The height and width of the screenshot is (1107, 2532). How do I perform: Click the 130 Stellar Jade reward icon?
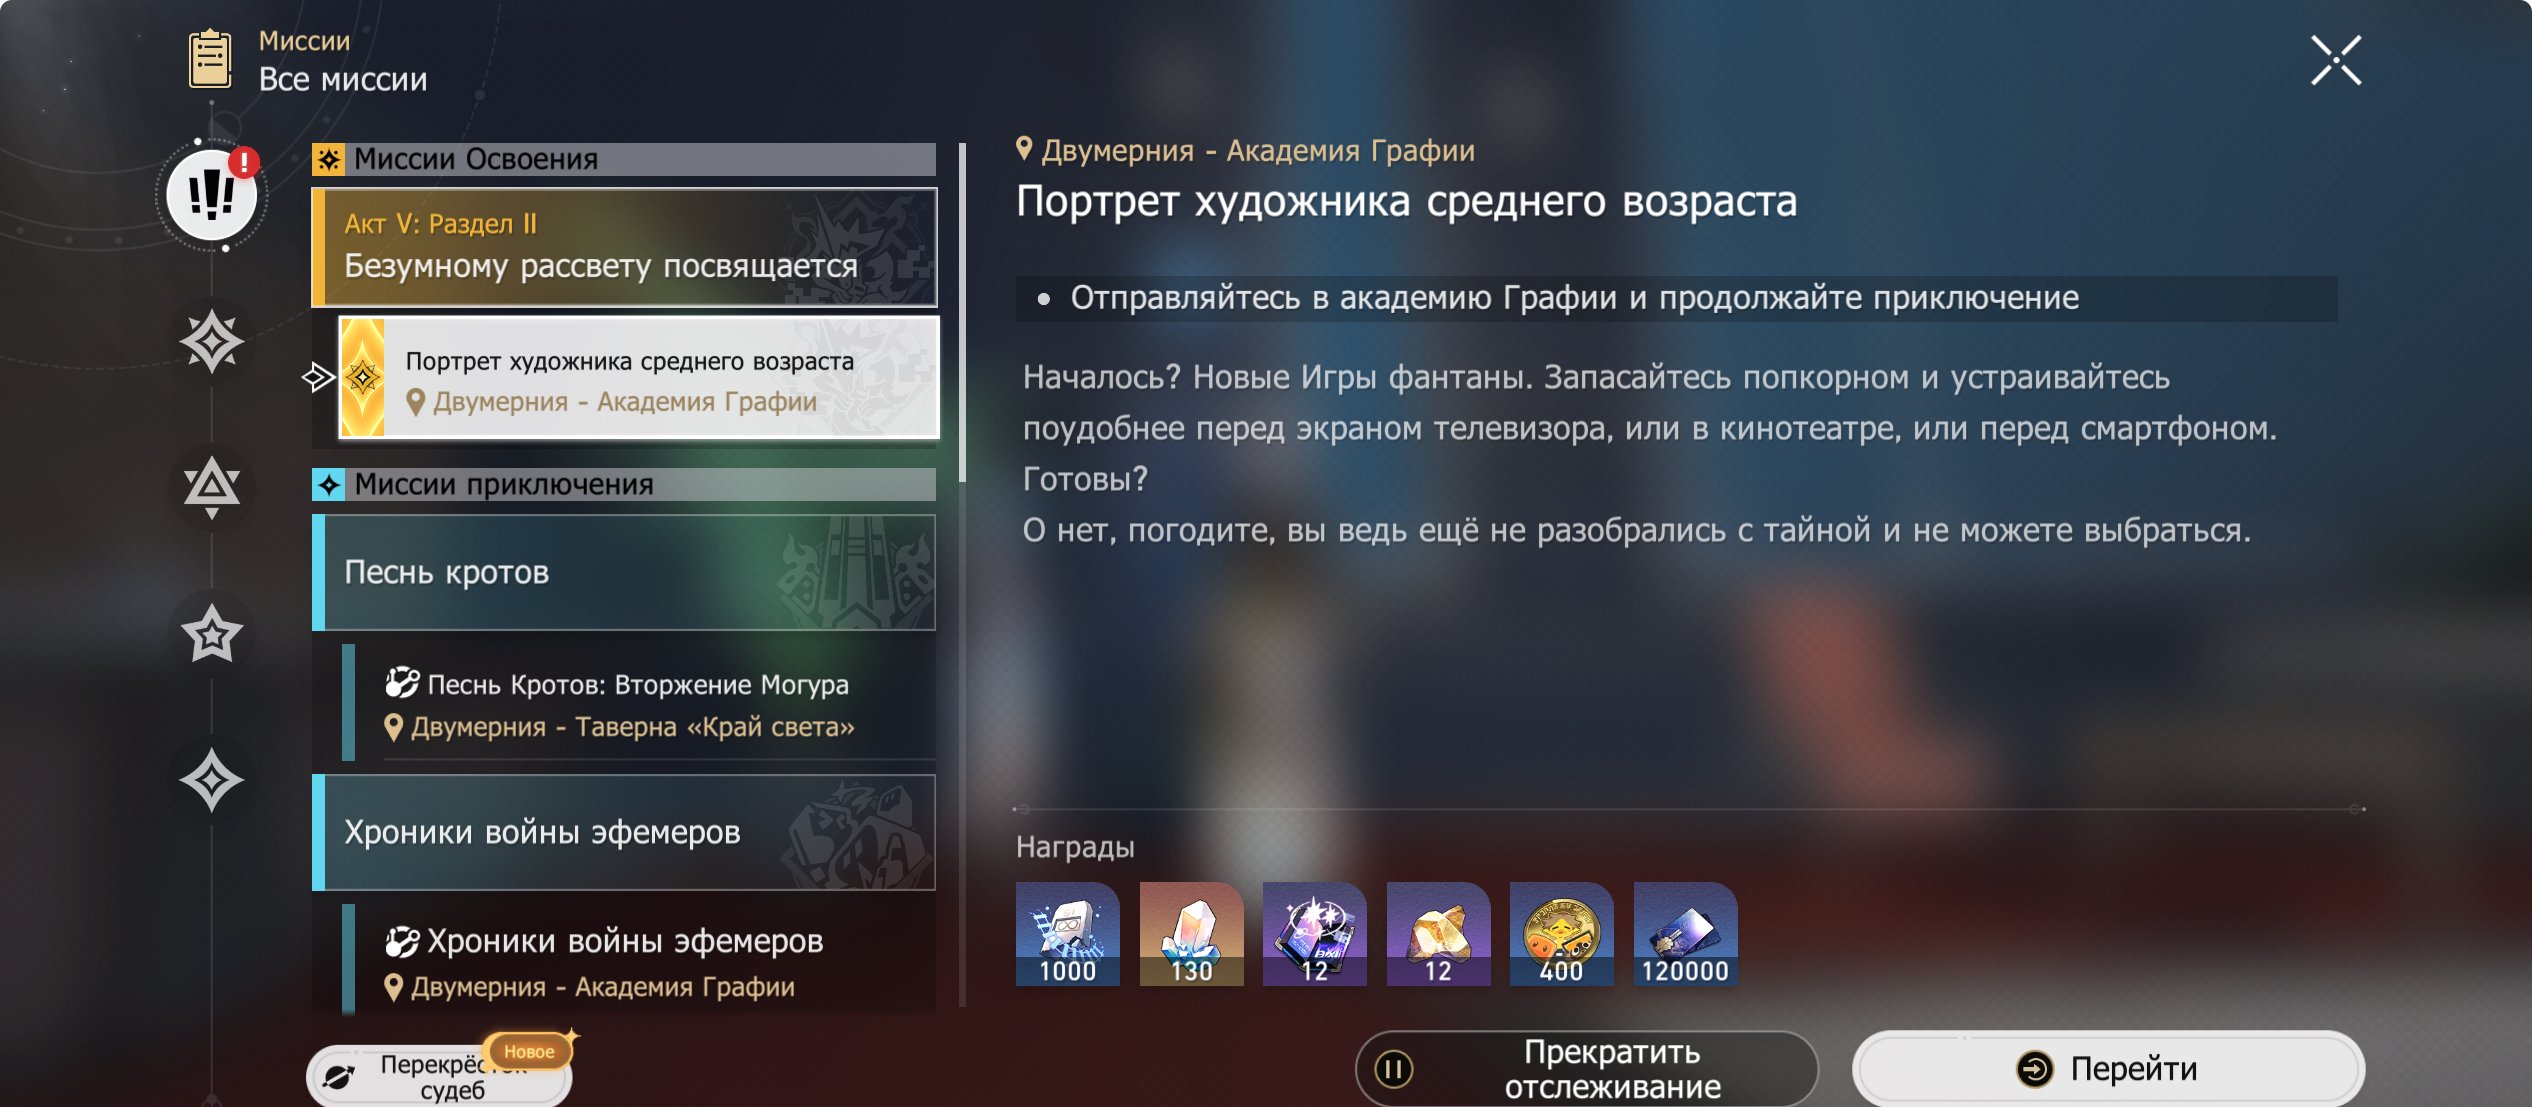pos(1191,934)
